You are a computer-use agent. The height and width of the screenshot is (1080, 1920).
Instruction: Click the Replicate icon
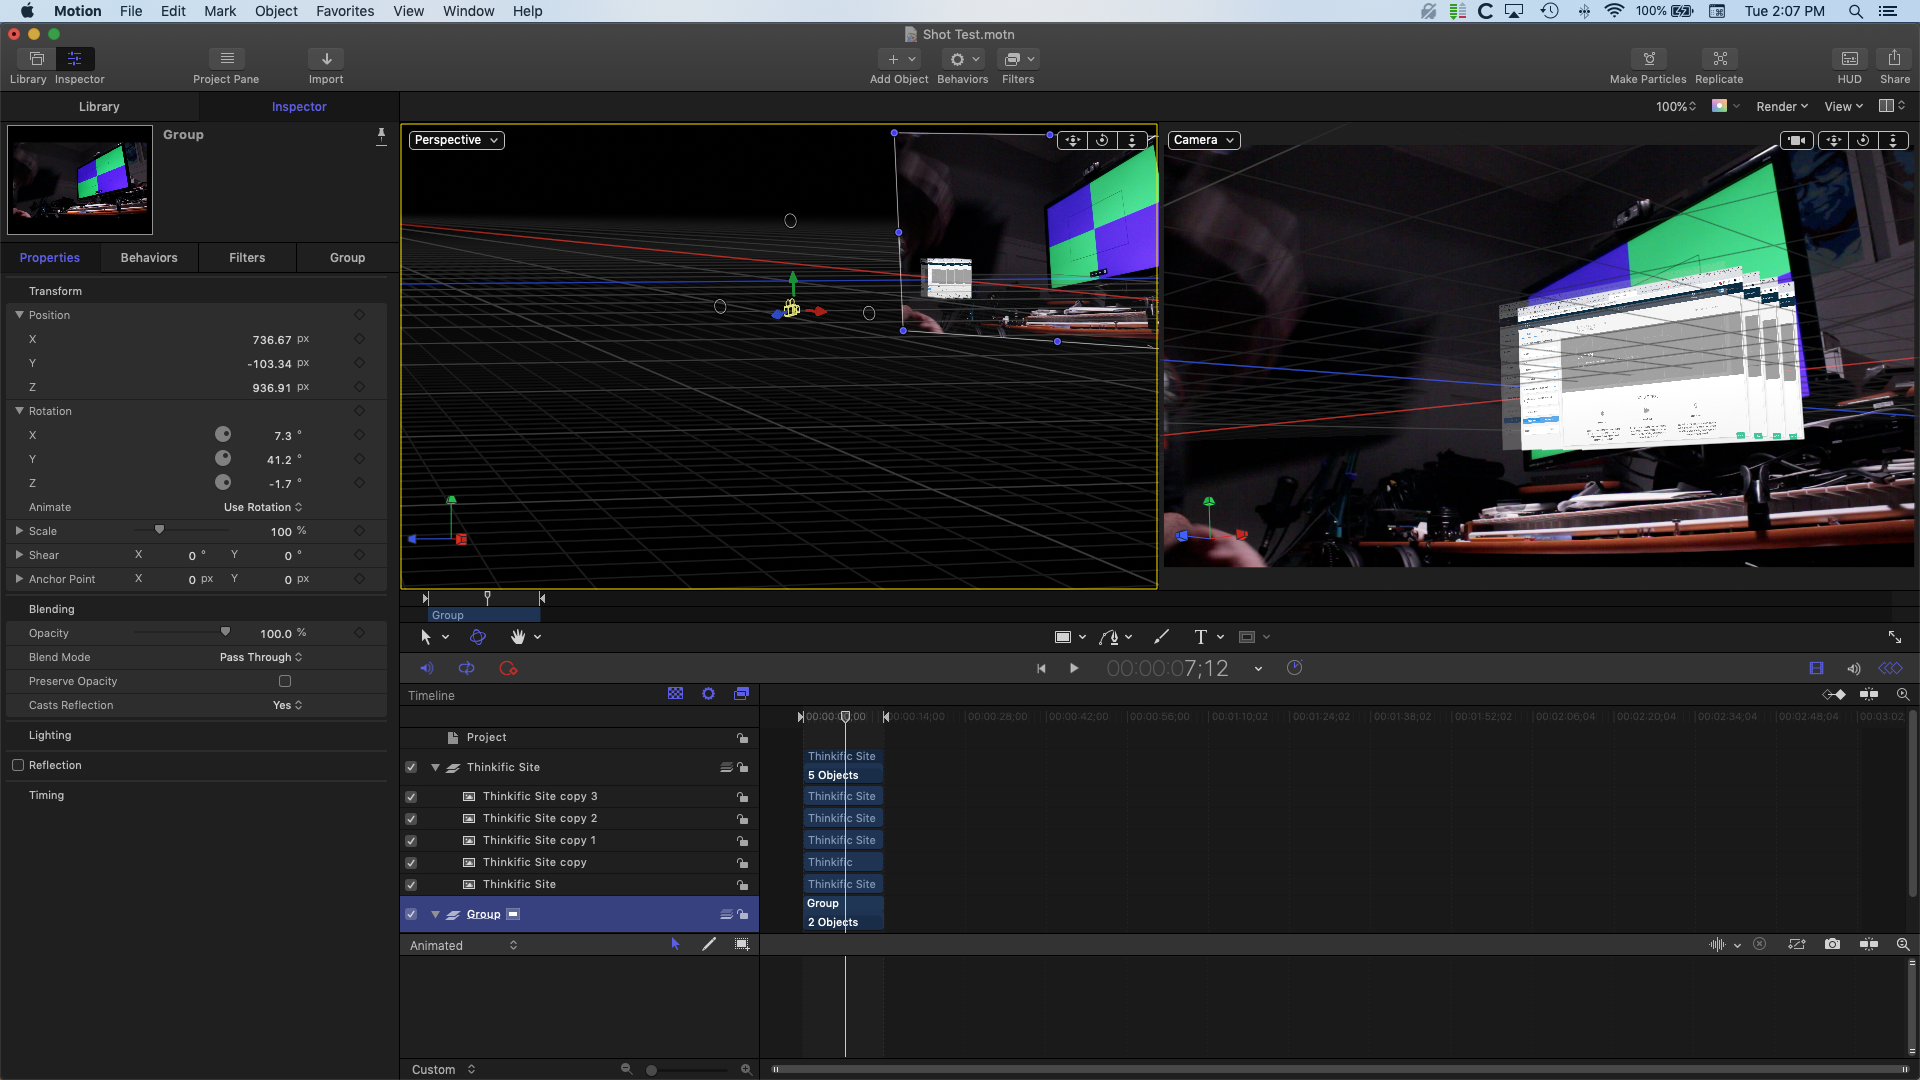pos(1719,59)
